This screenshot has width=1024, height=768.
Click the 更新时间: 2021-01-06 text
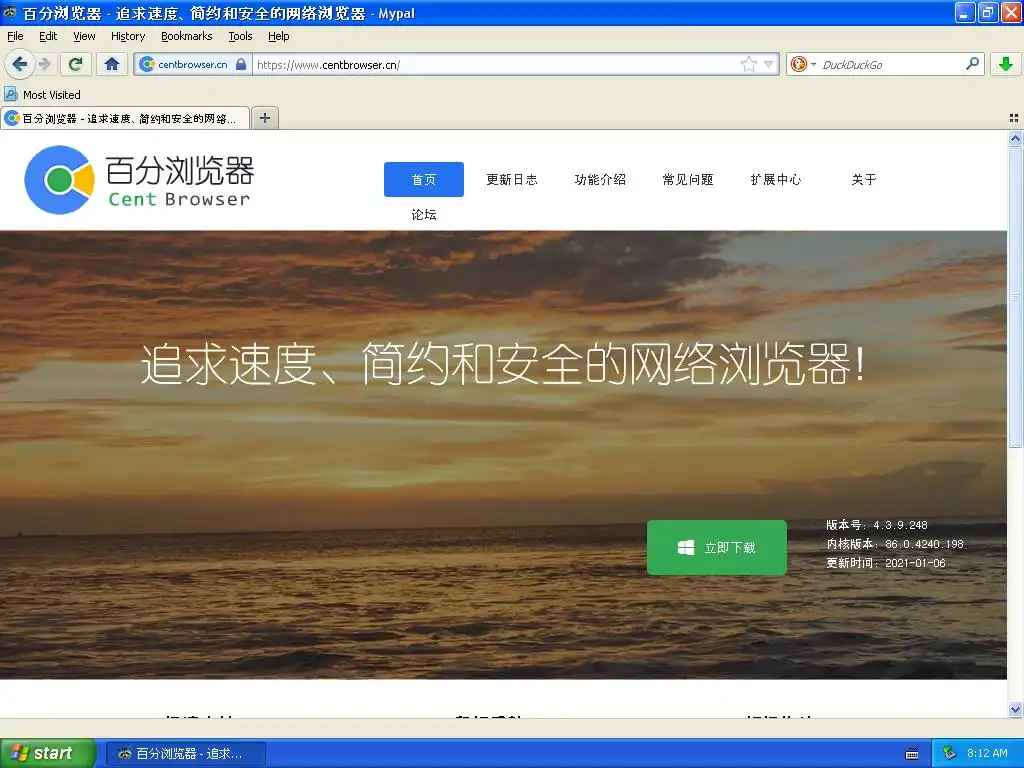(886, 563)
